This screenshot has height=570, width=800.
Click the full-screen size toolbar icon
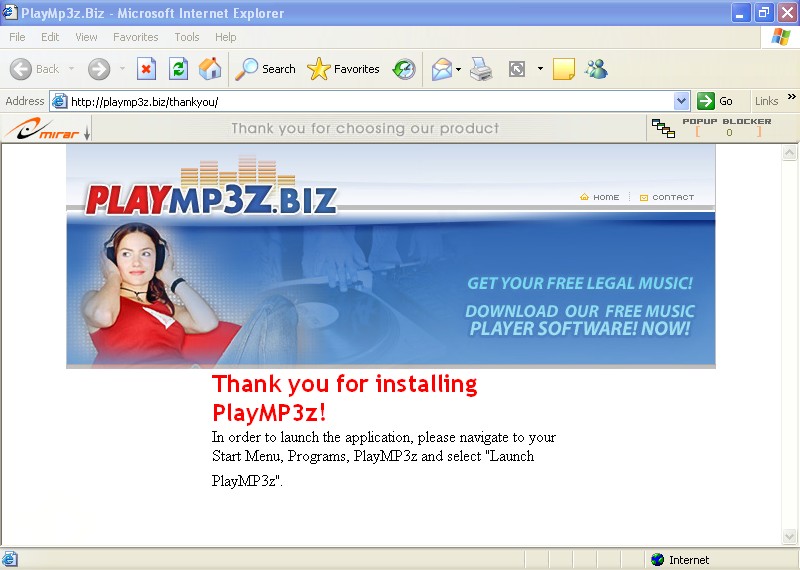tap(517, 69)
